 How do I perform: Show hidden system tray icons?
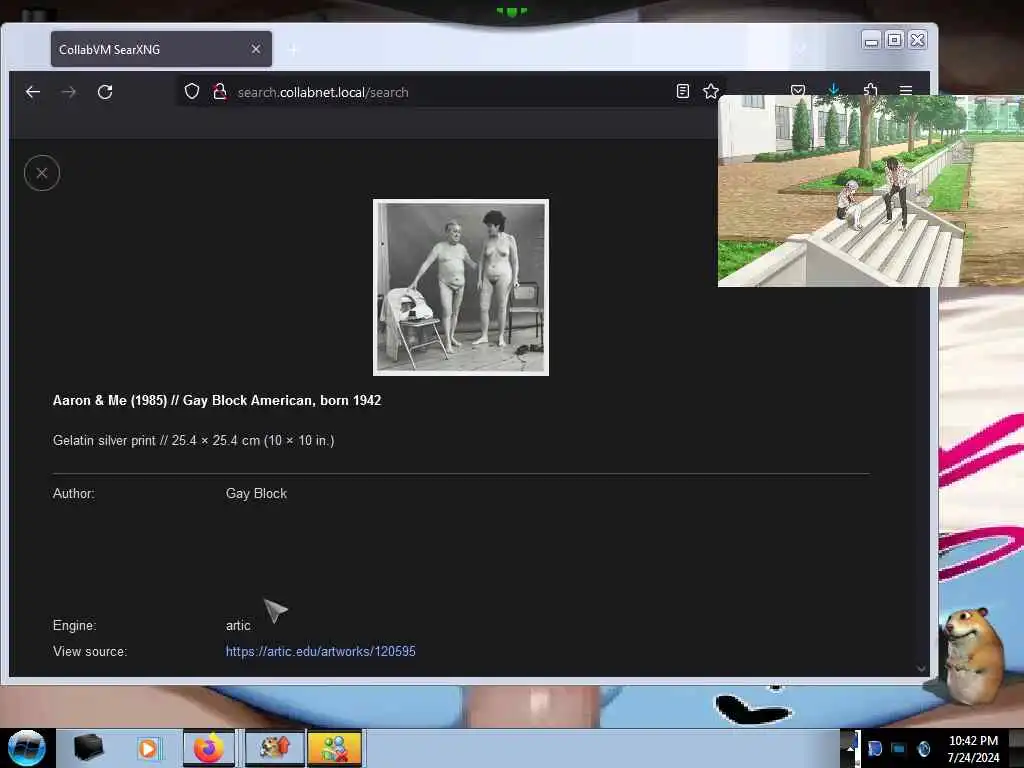[x=849, y=748]
